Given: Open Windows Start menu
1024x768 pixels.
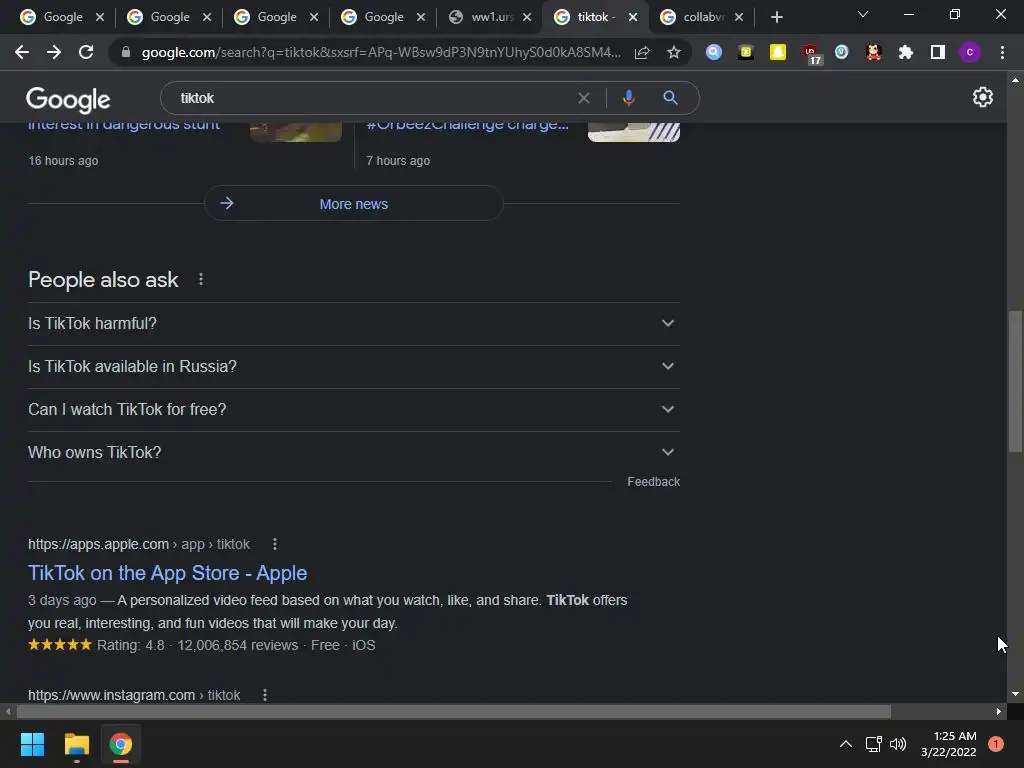Looking at the screenshot, I should click(x=32, y=744).
